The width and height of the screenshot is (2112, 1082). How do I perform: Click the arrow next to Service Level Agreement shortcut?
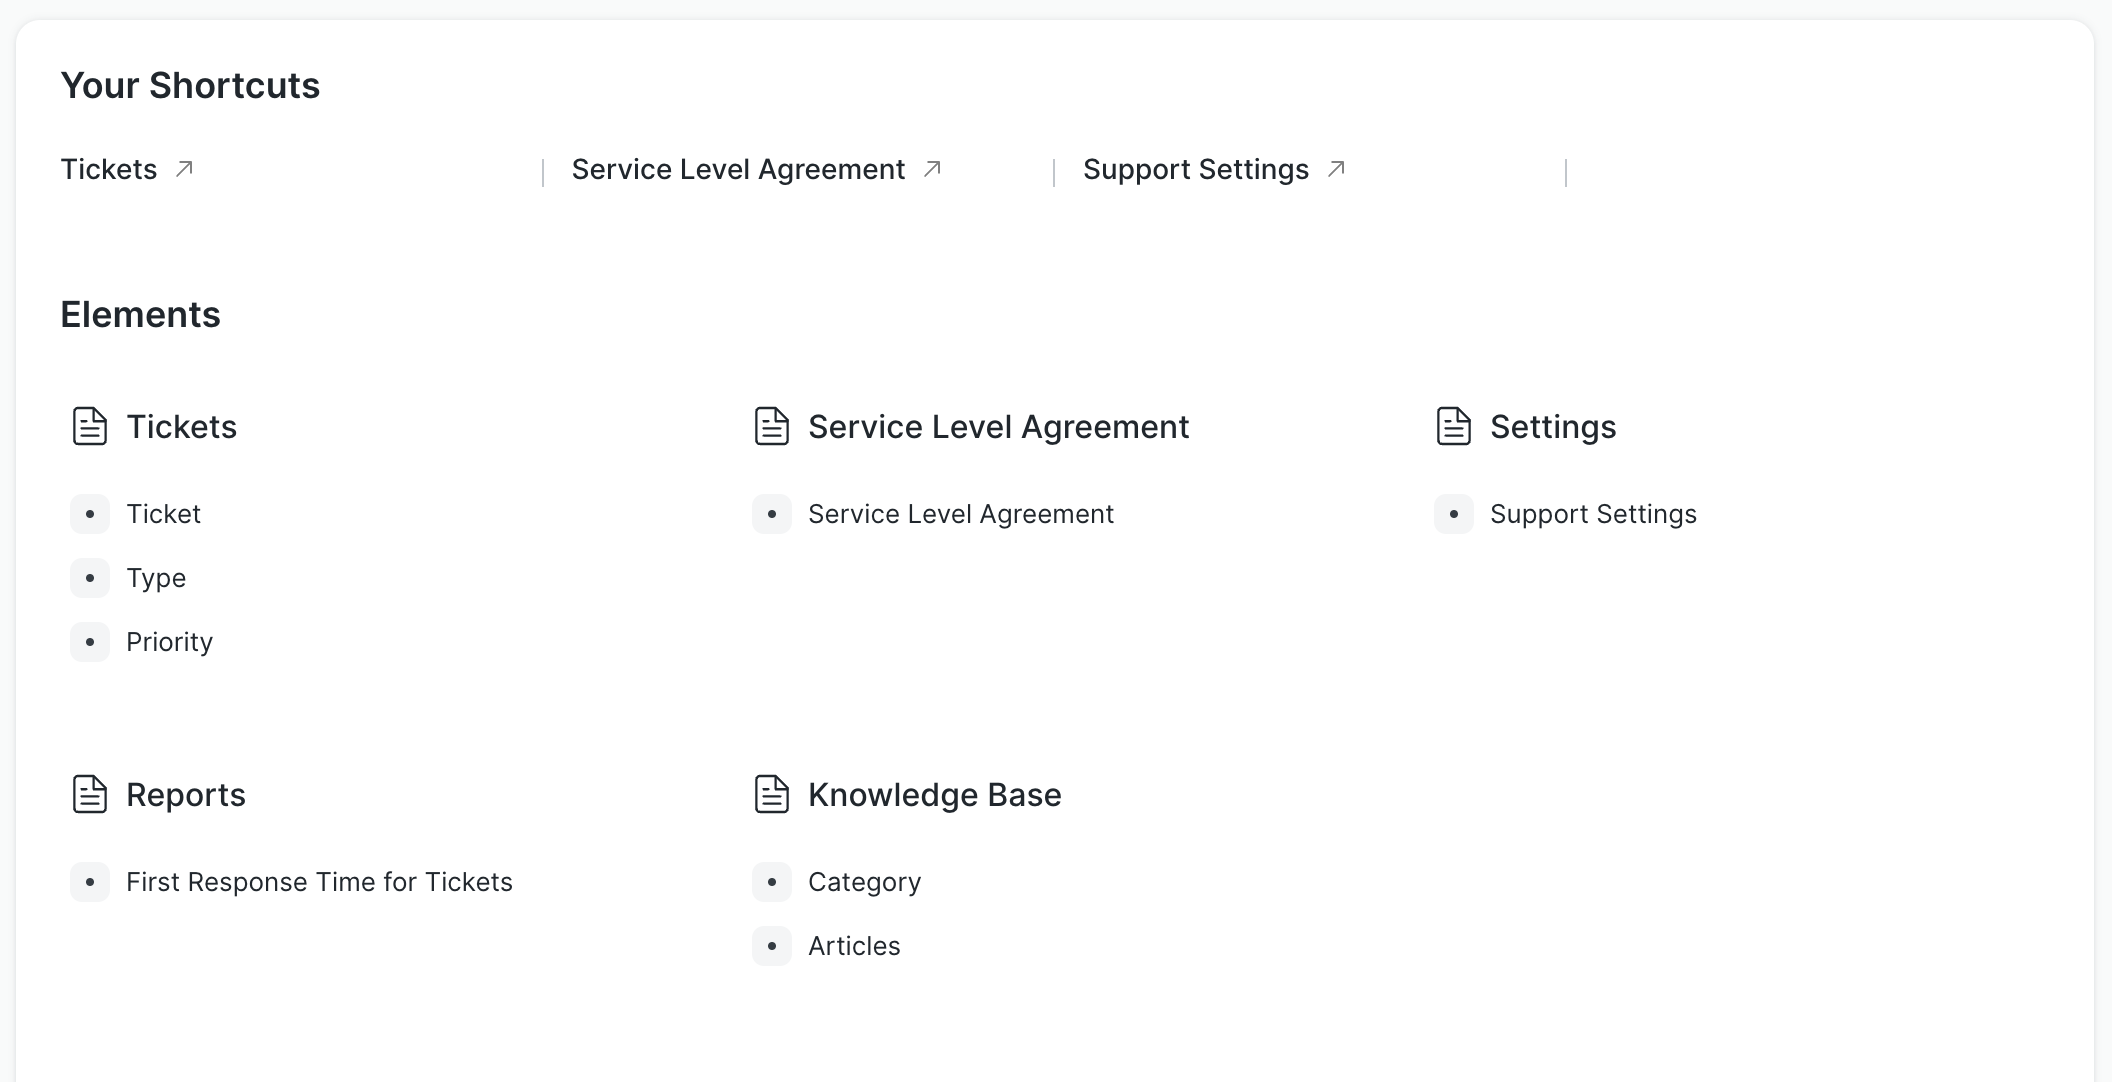932,170
